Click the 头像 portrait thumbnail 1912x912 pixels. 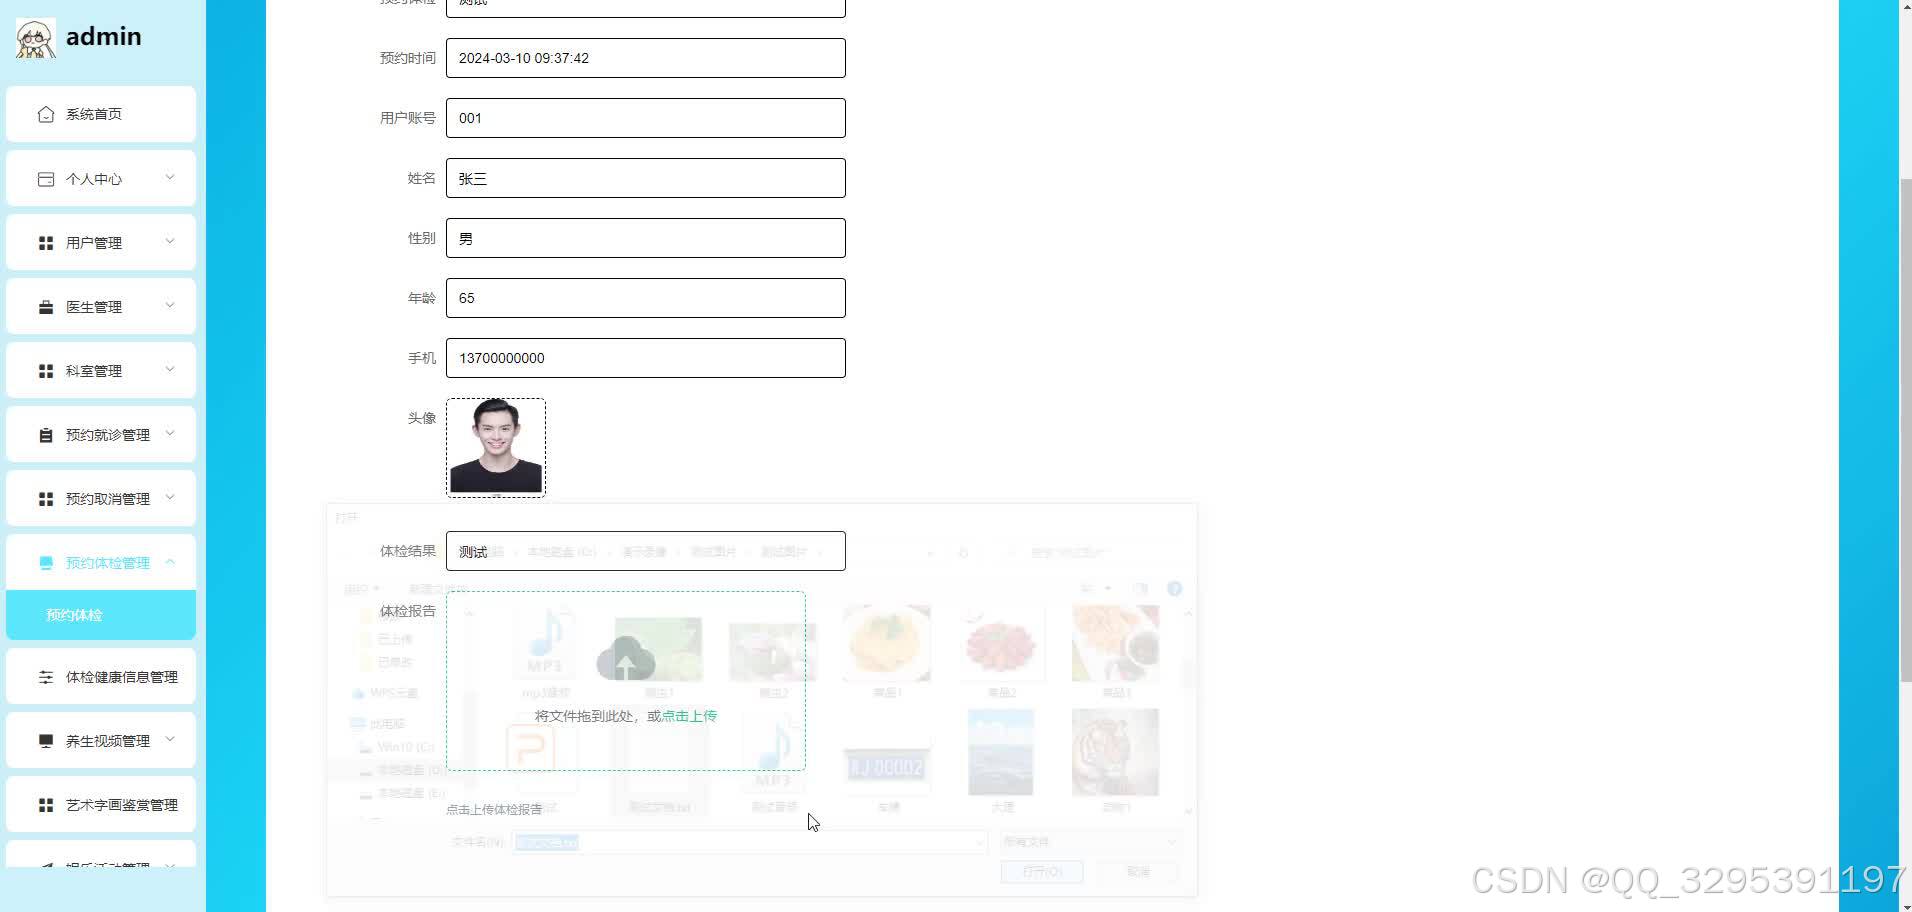pyautogui.click(x=496, y=447)
